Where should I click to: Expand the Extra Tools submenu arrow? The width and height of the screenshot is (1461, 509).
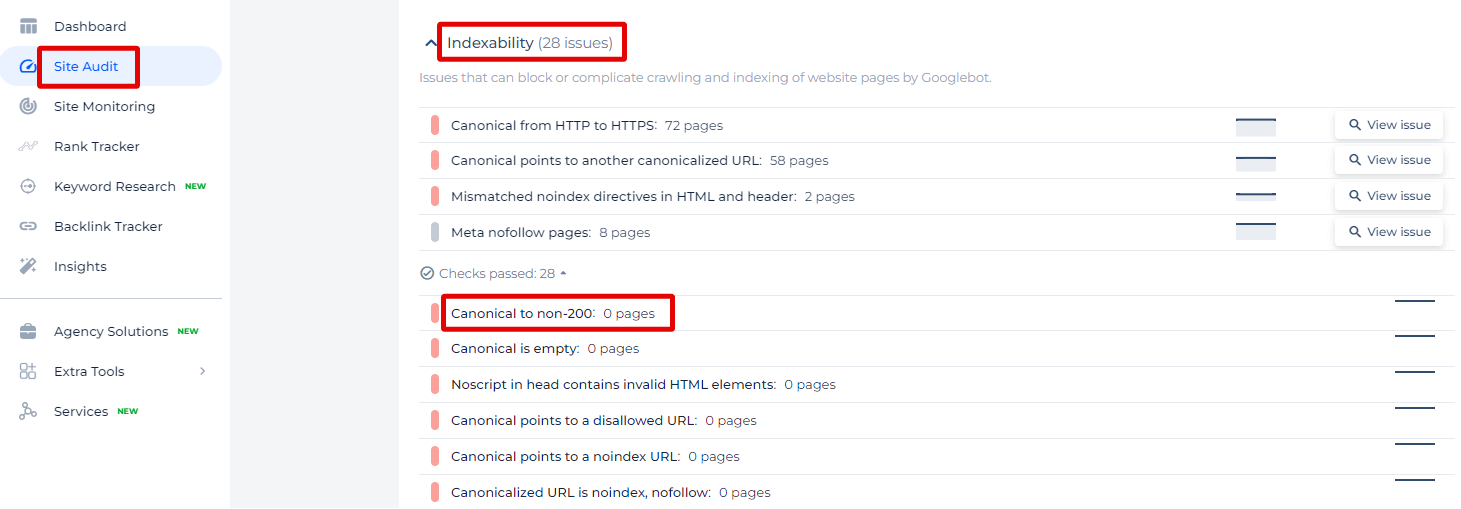pos(202,371)
